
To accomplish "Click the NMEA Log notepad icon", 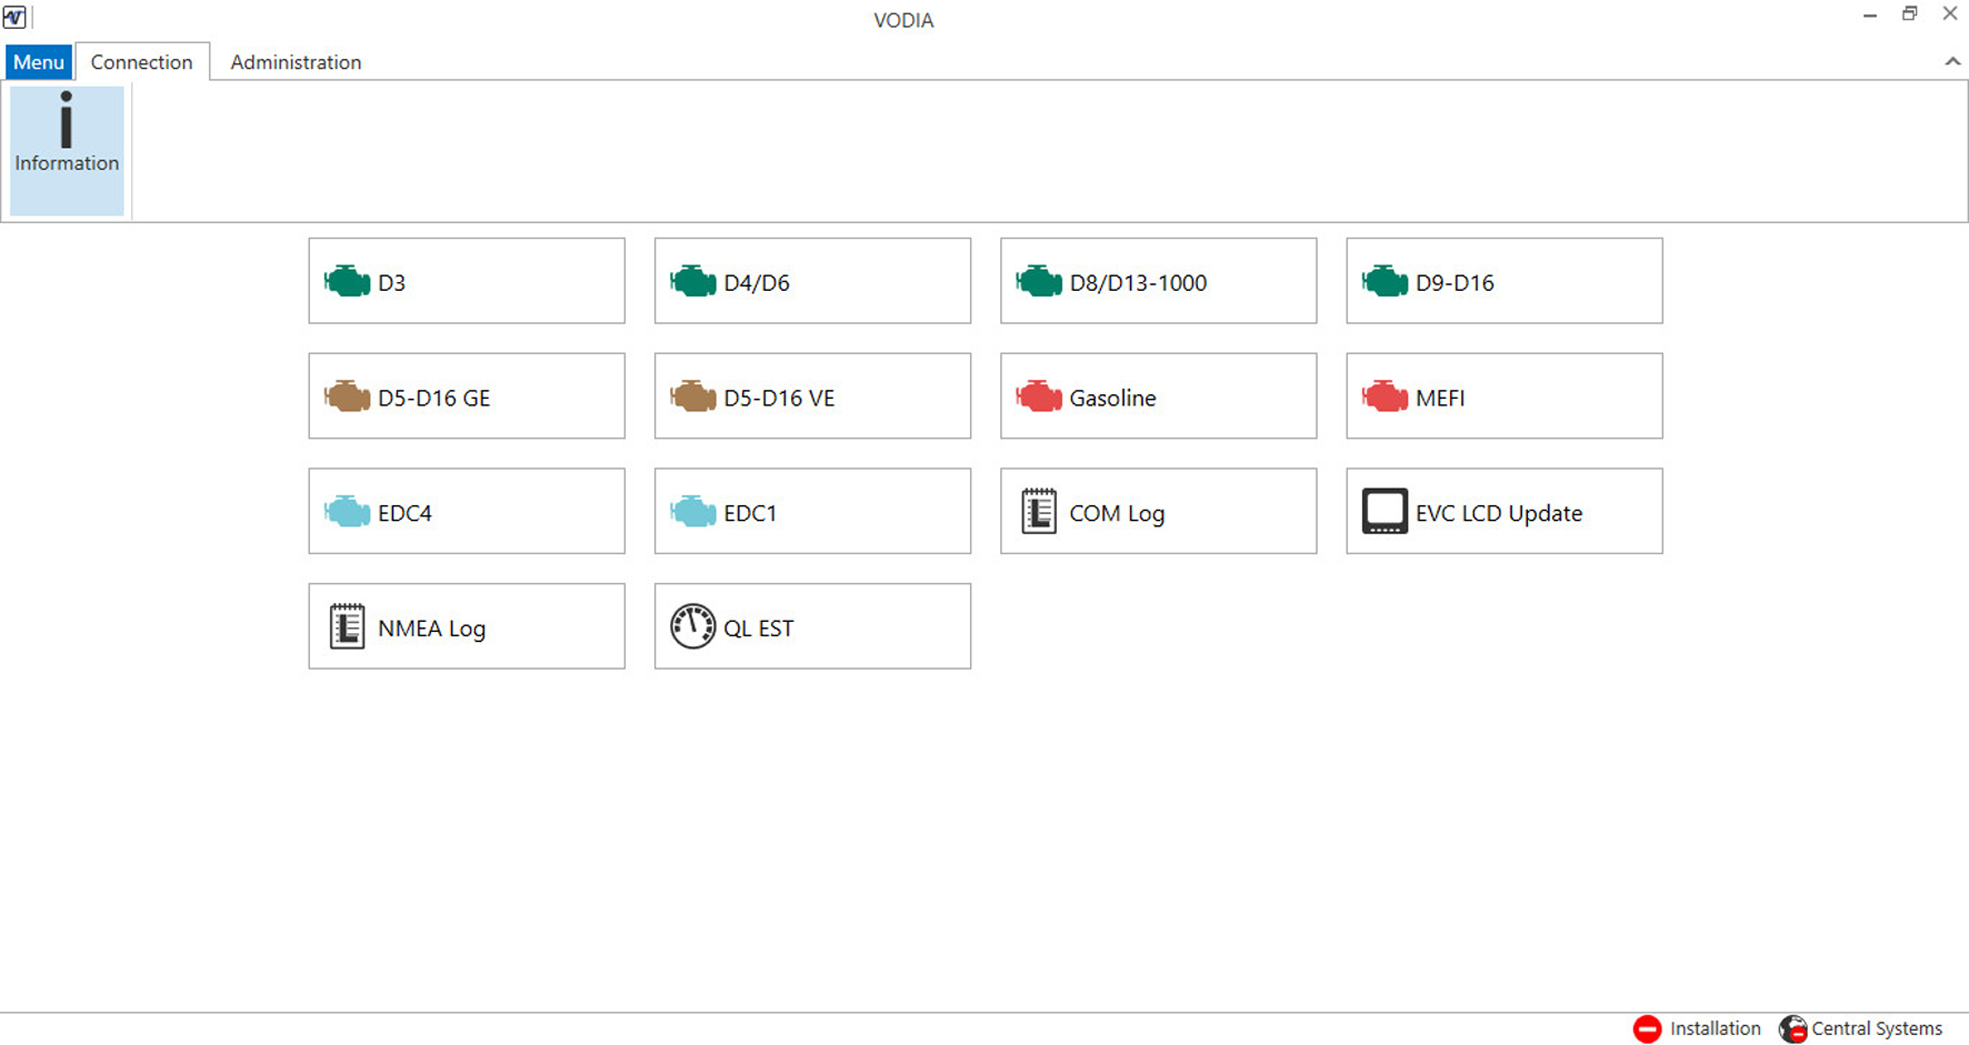I will (x=347, y=627).
